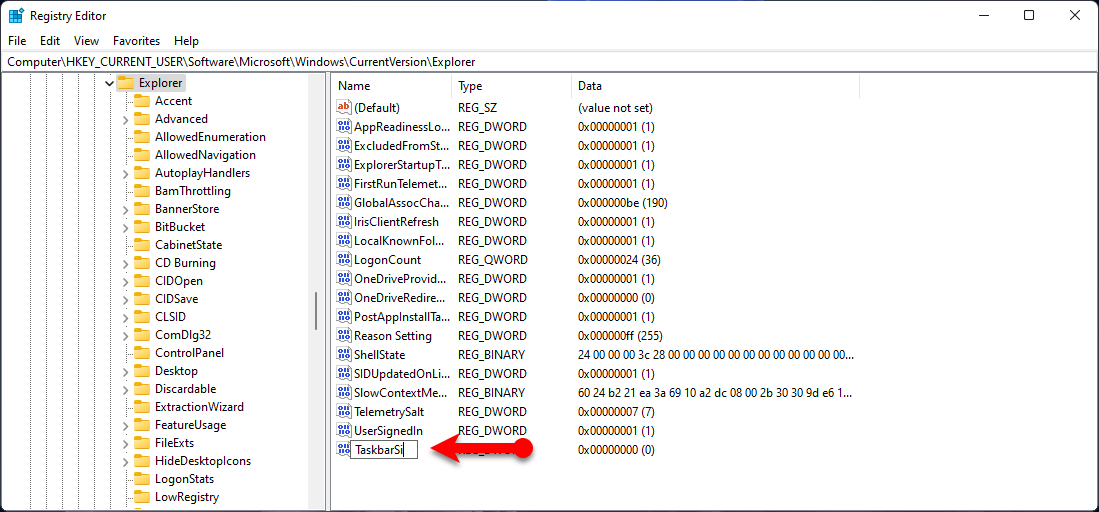Click the registry path address bar
1099x512 pixels.
pyautogui.click(x=550, y=62)
